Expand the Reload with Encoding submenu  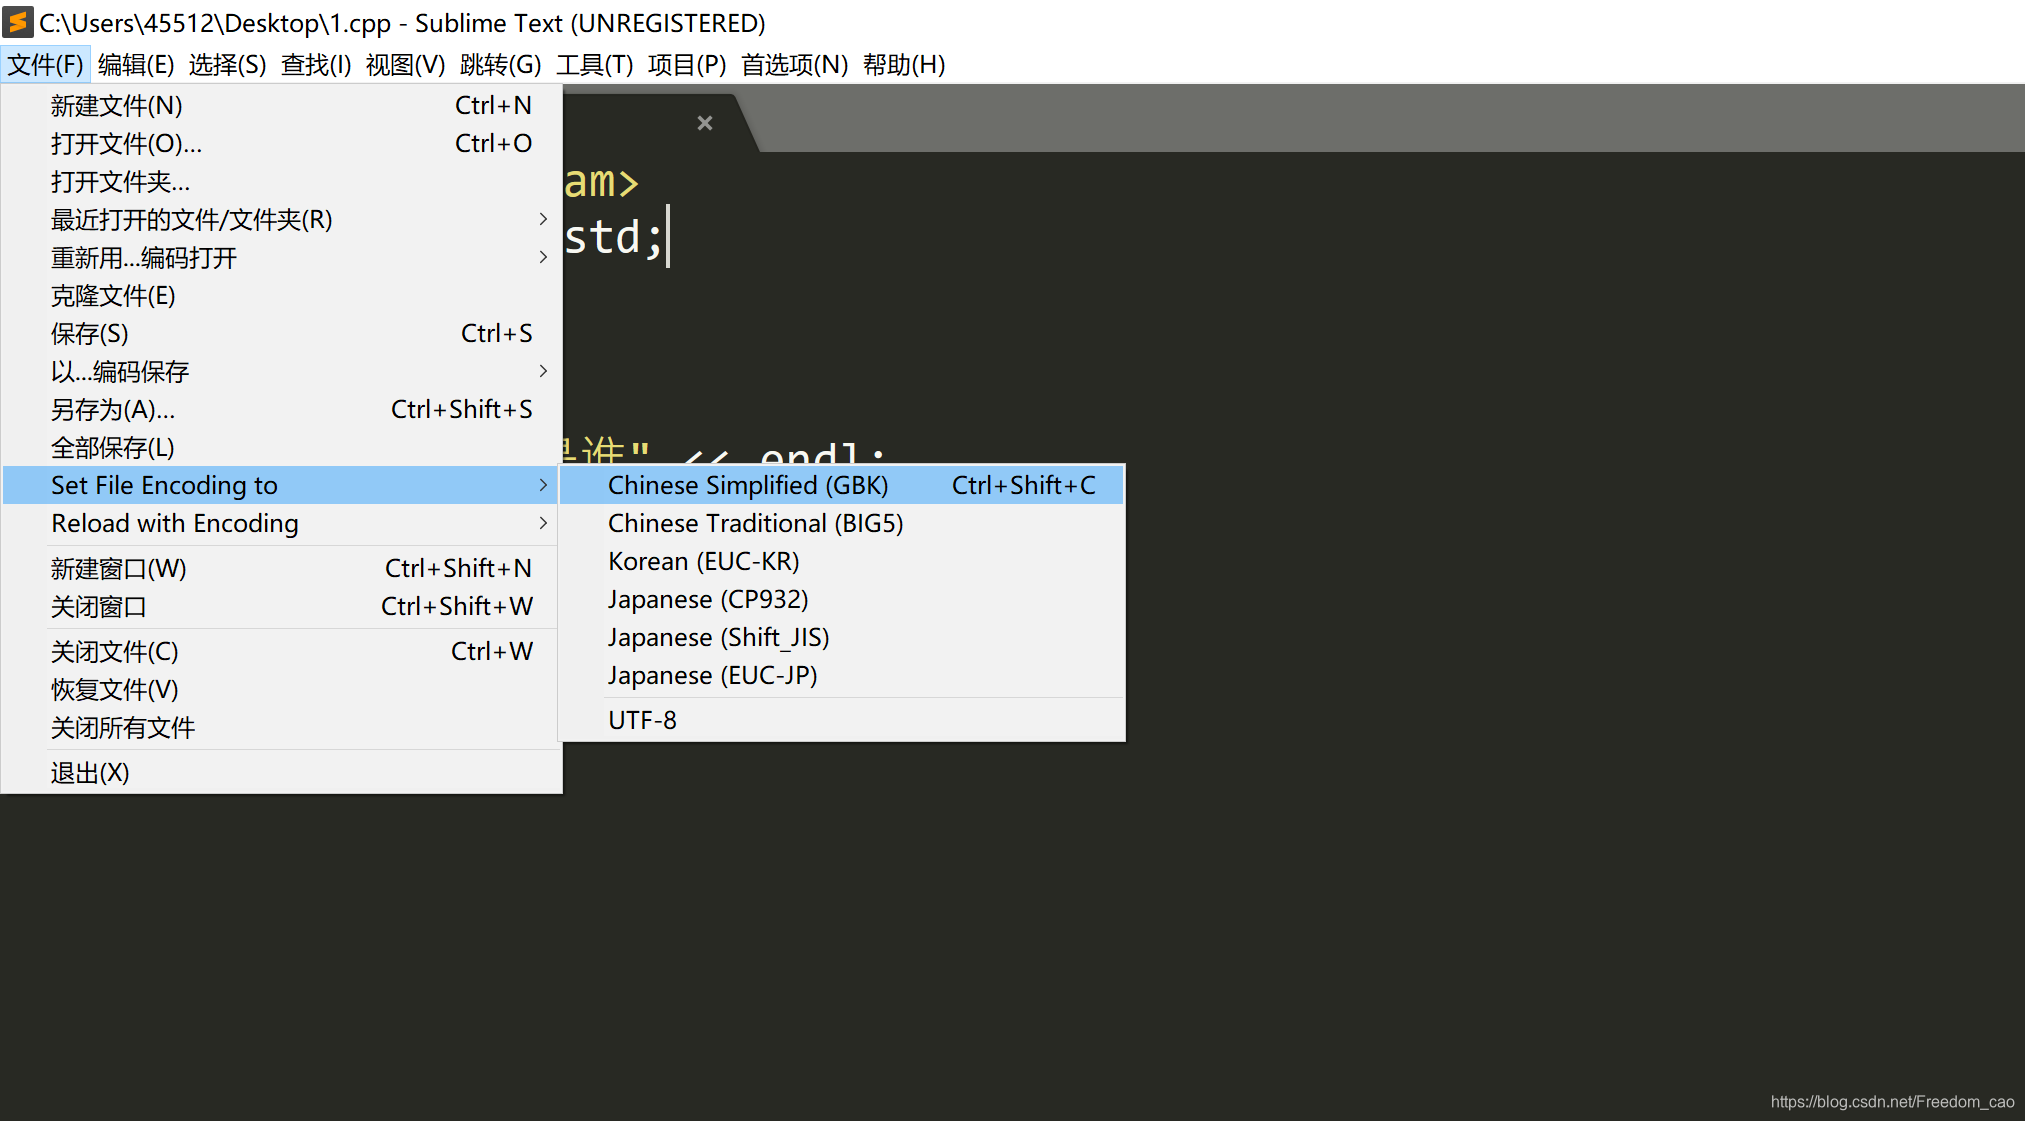click(x=543, y=523)
